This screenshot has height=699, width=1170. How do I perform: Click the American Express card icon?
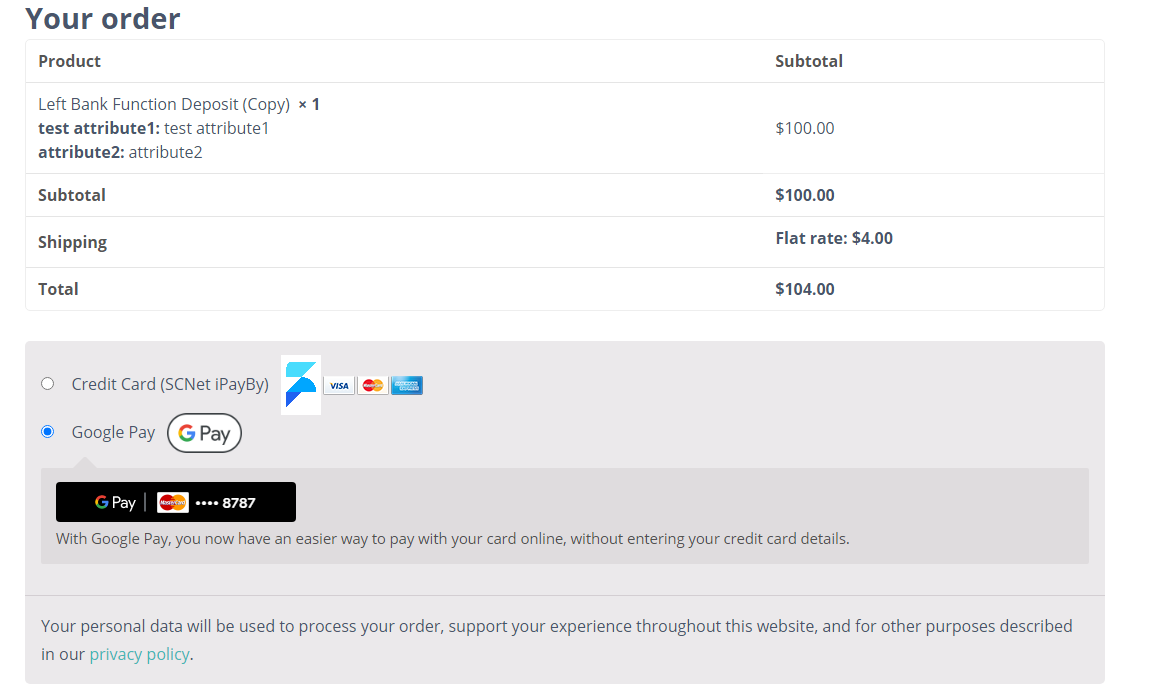click(407, 385)
